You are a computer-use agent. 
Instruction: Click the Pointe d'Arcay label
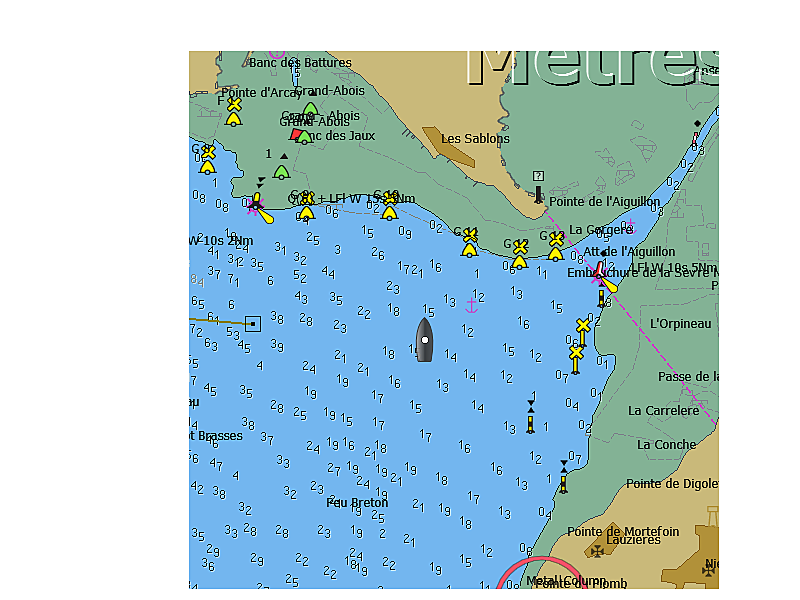click(x=261, y=93)
